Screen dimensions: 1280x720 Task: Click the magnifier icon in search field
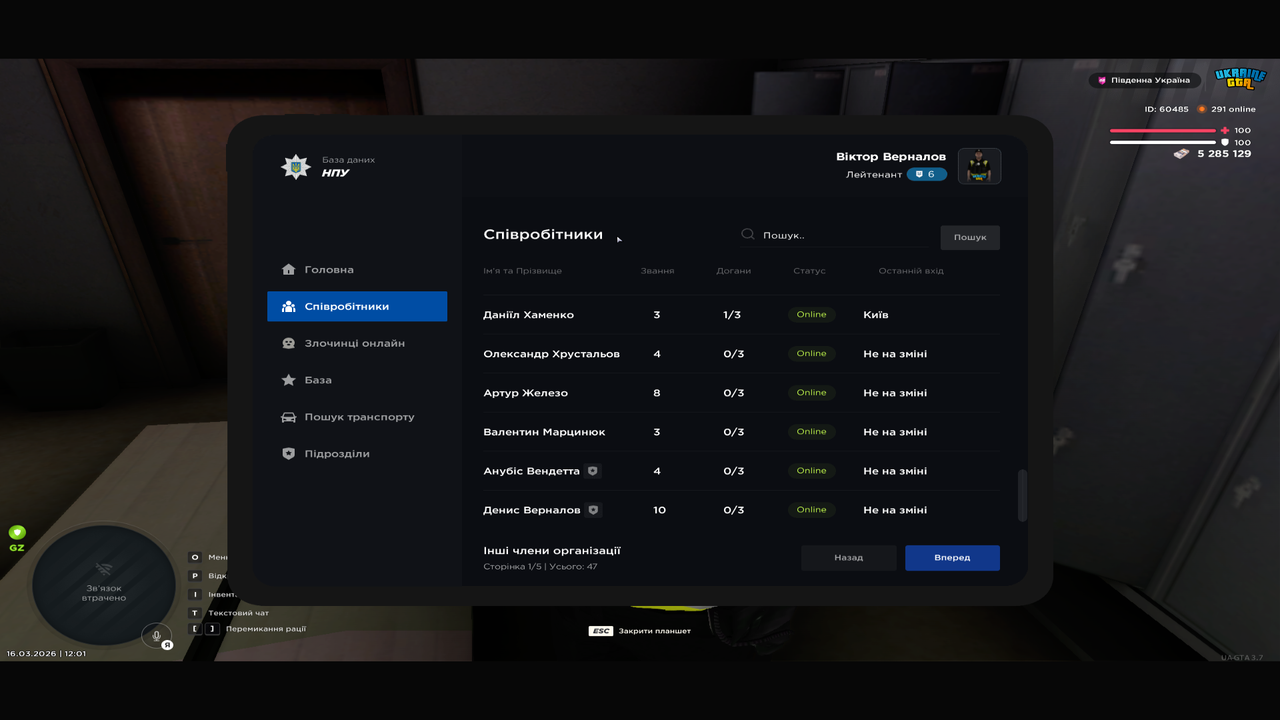coord(747,235)
